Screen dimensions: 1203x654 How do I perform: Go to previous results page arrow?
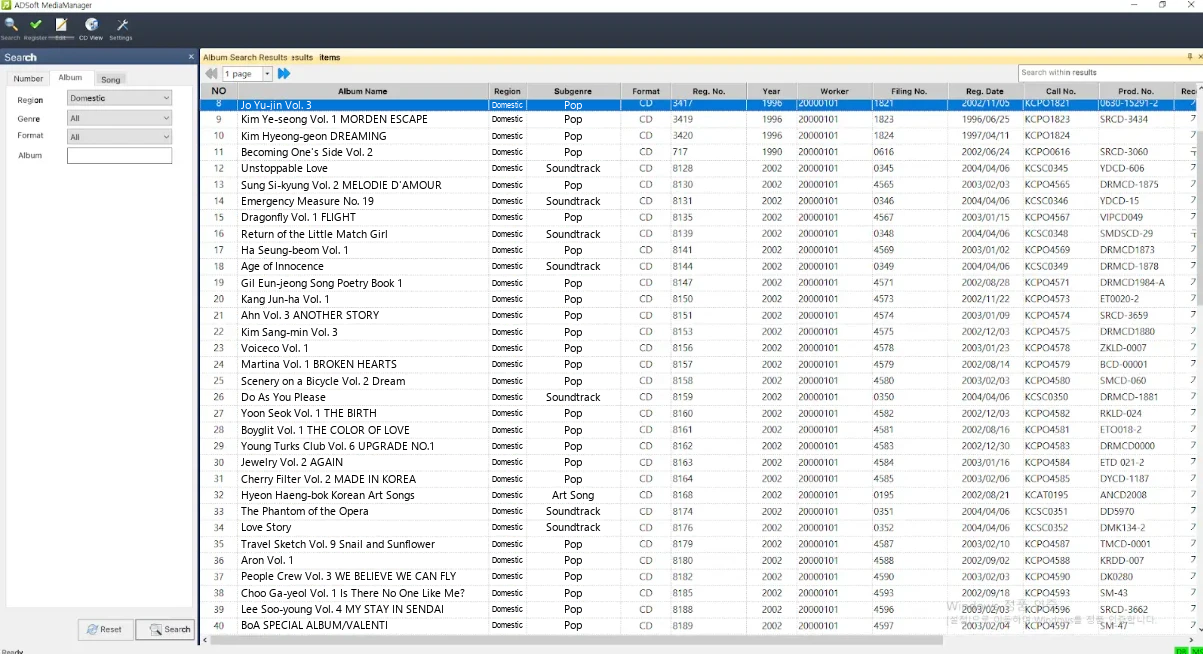tap(211, 74)
